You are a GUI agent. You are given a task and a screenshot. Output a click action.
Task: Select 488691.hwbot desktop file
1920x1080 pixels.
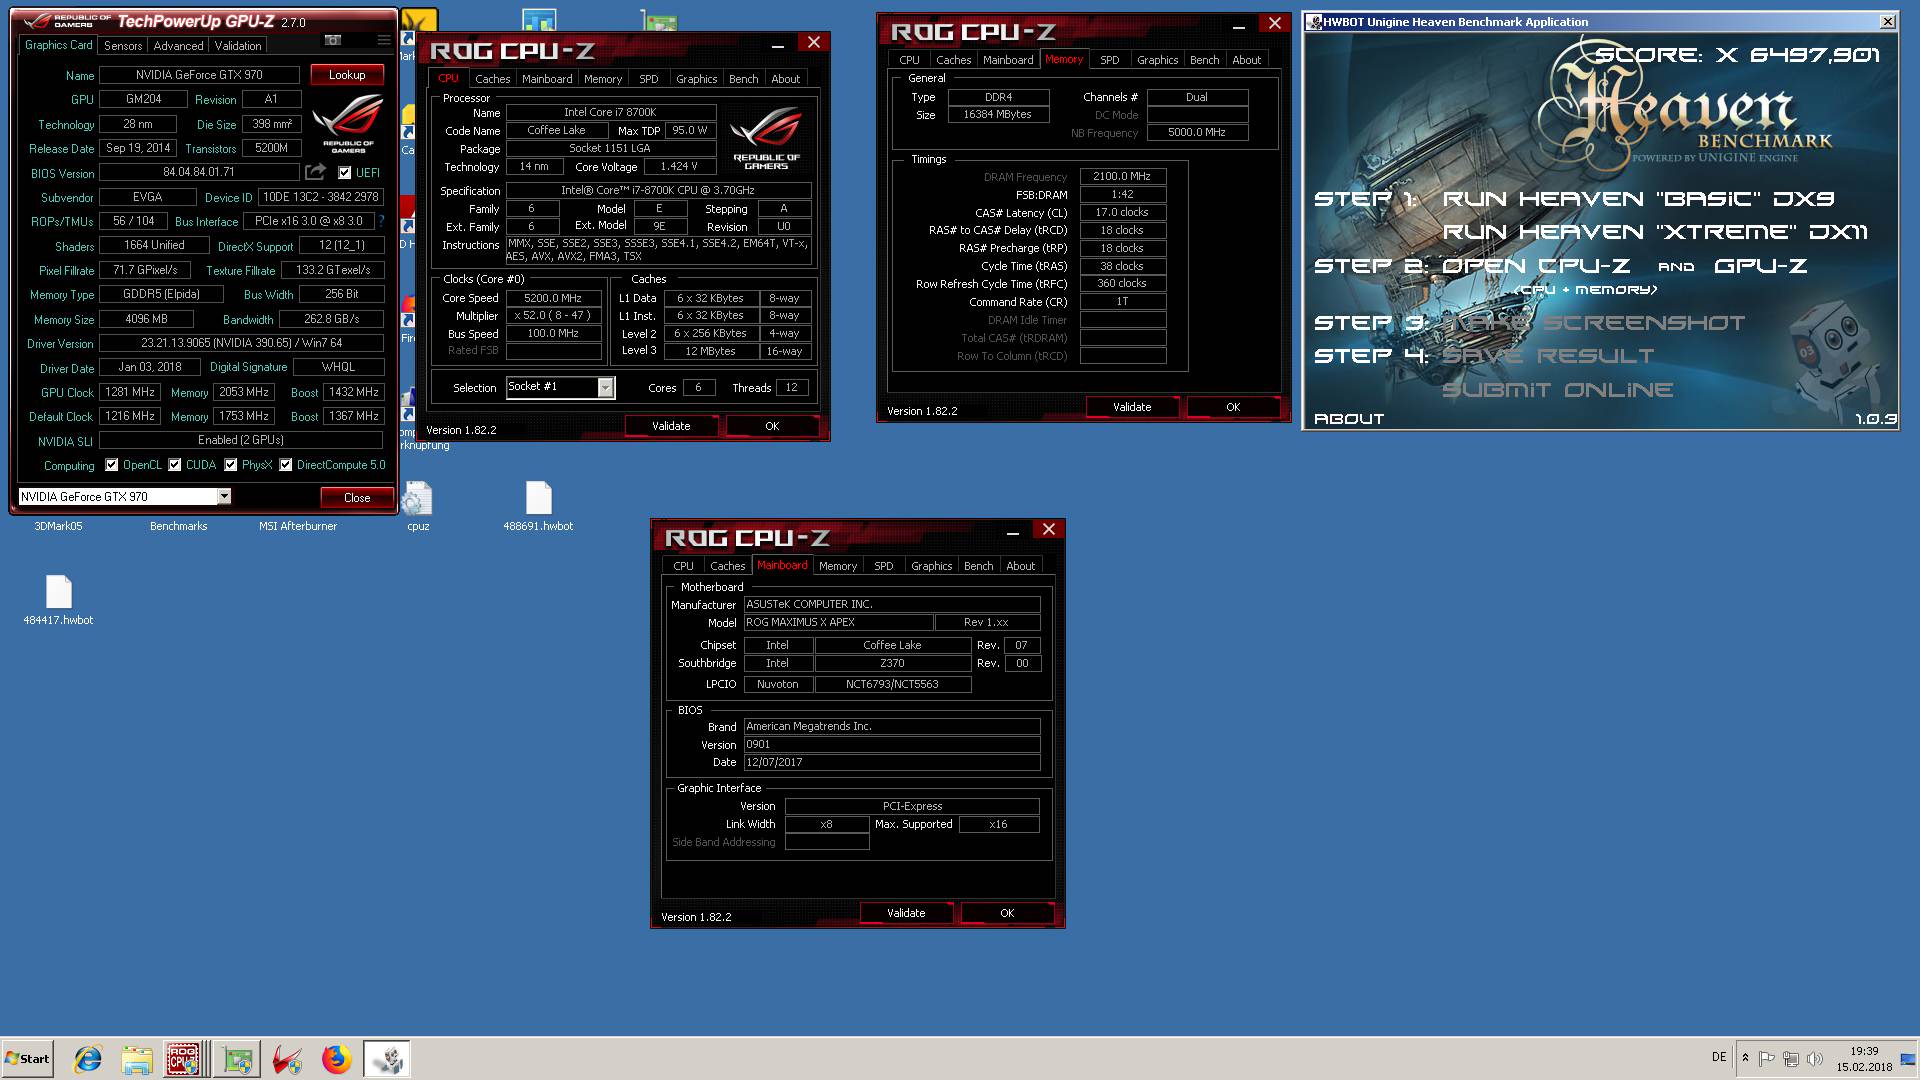538,506
